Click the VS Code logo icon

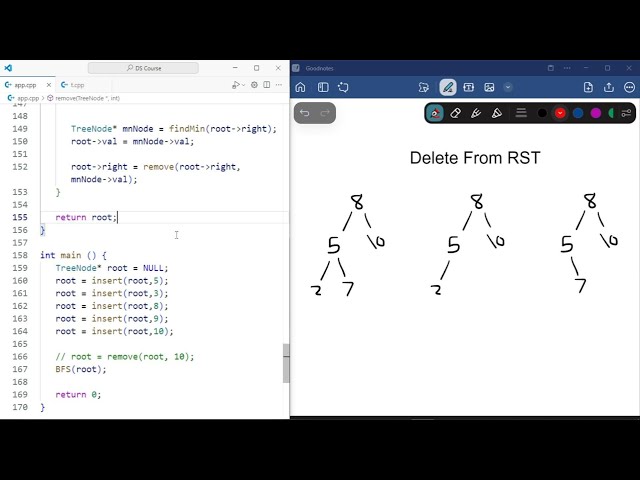[x=8, y=68]
